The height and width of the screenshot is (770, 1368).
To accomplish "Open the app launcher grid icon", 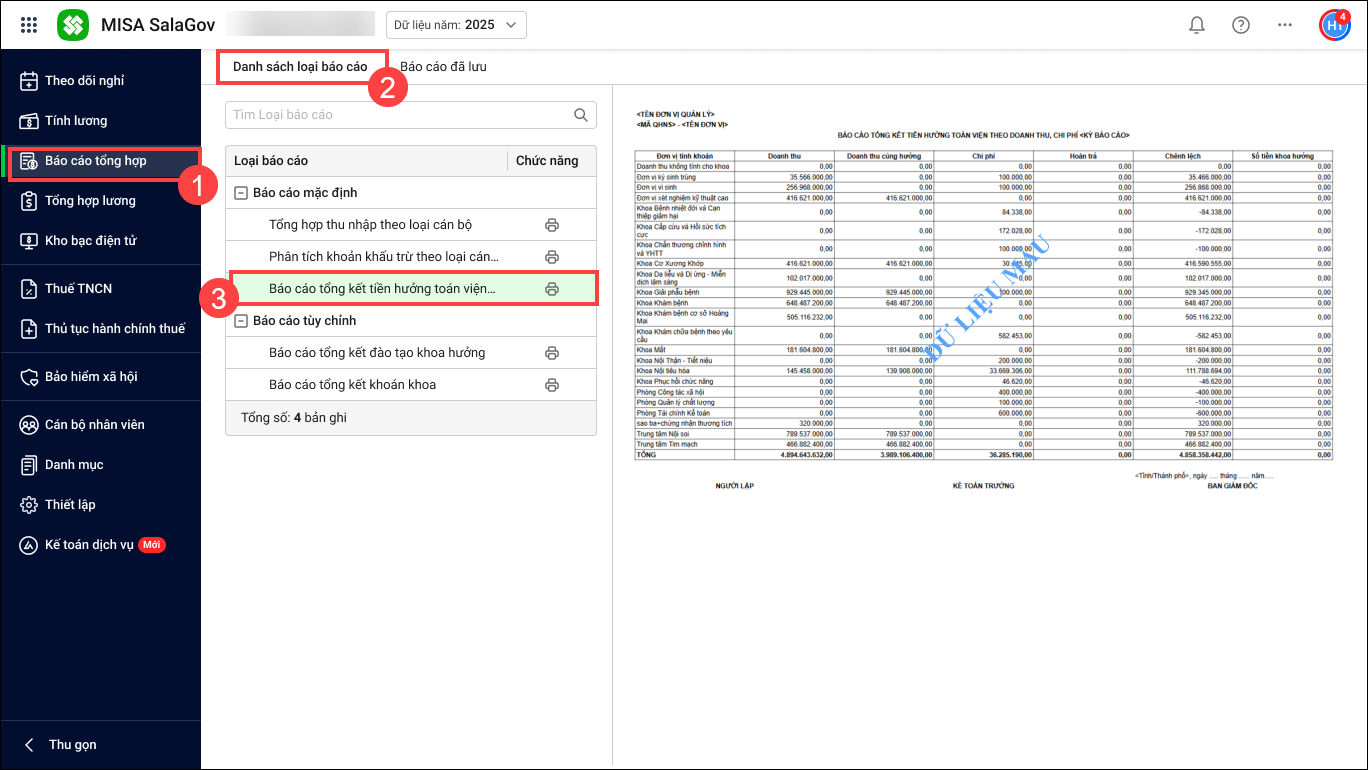I will 29,25.
